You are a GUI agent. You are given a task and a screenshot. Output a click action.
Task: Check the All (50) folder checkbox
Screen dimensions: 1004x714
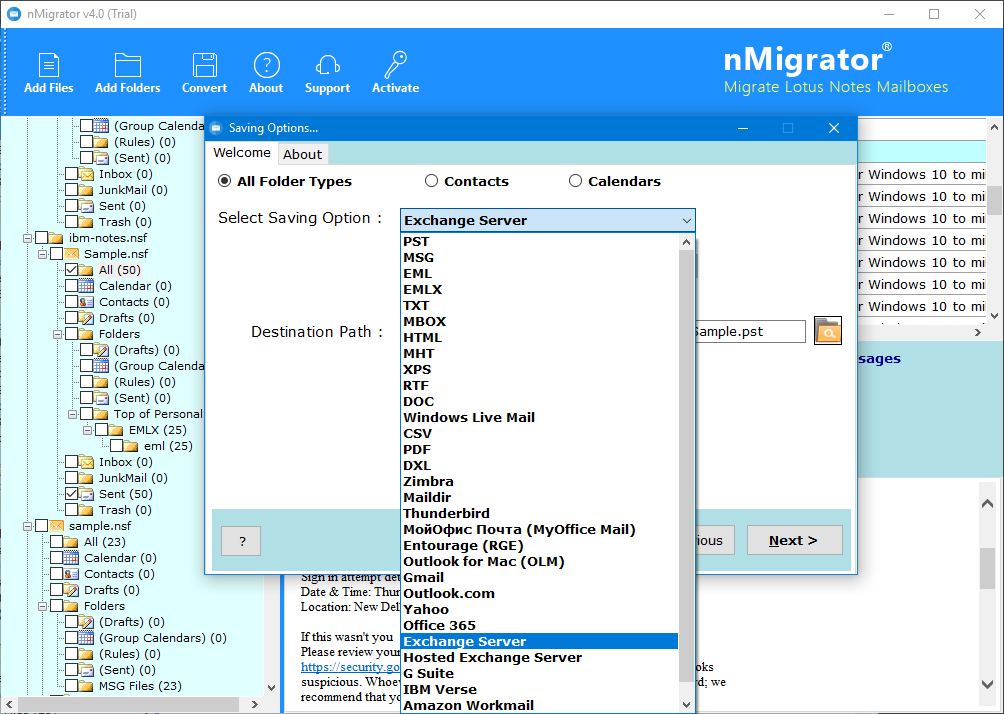click(72, 270)
